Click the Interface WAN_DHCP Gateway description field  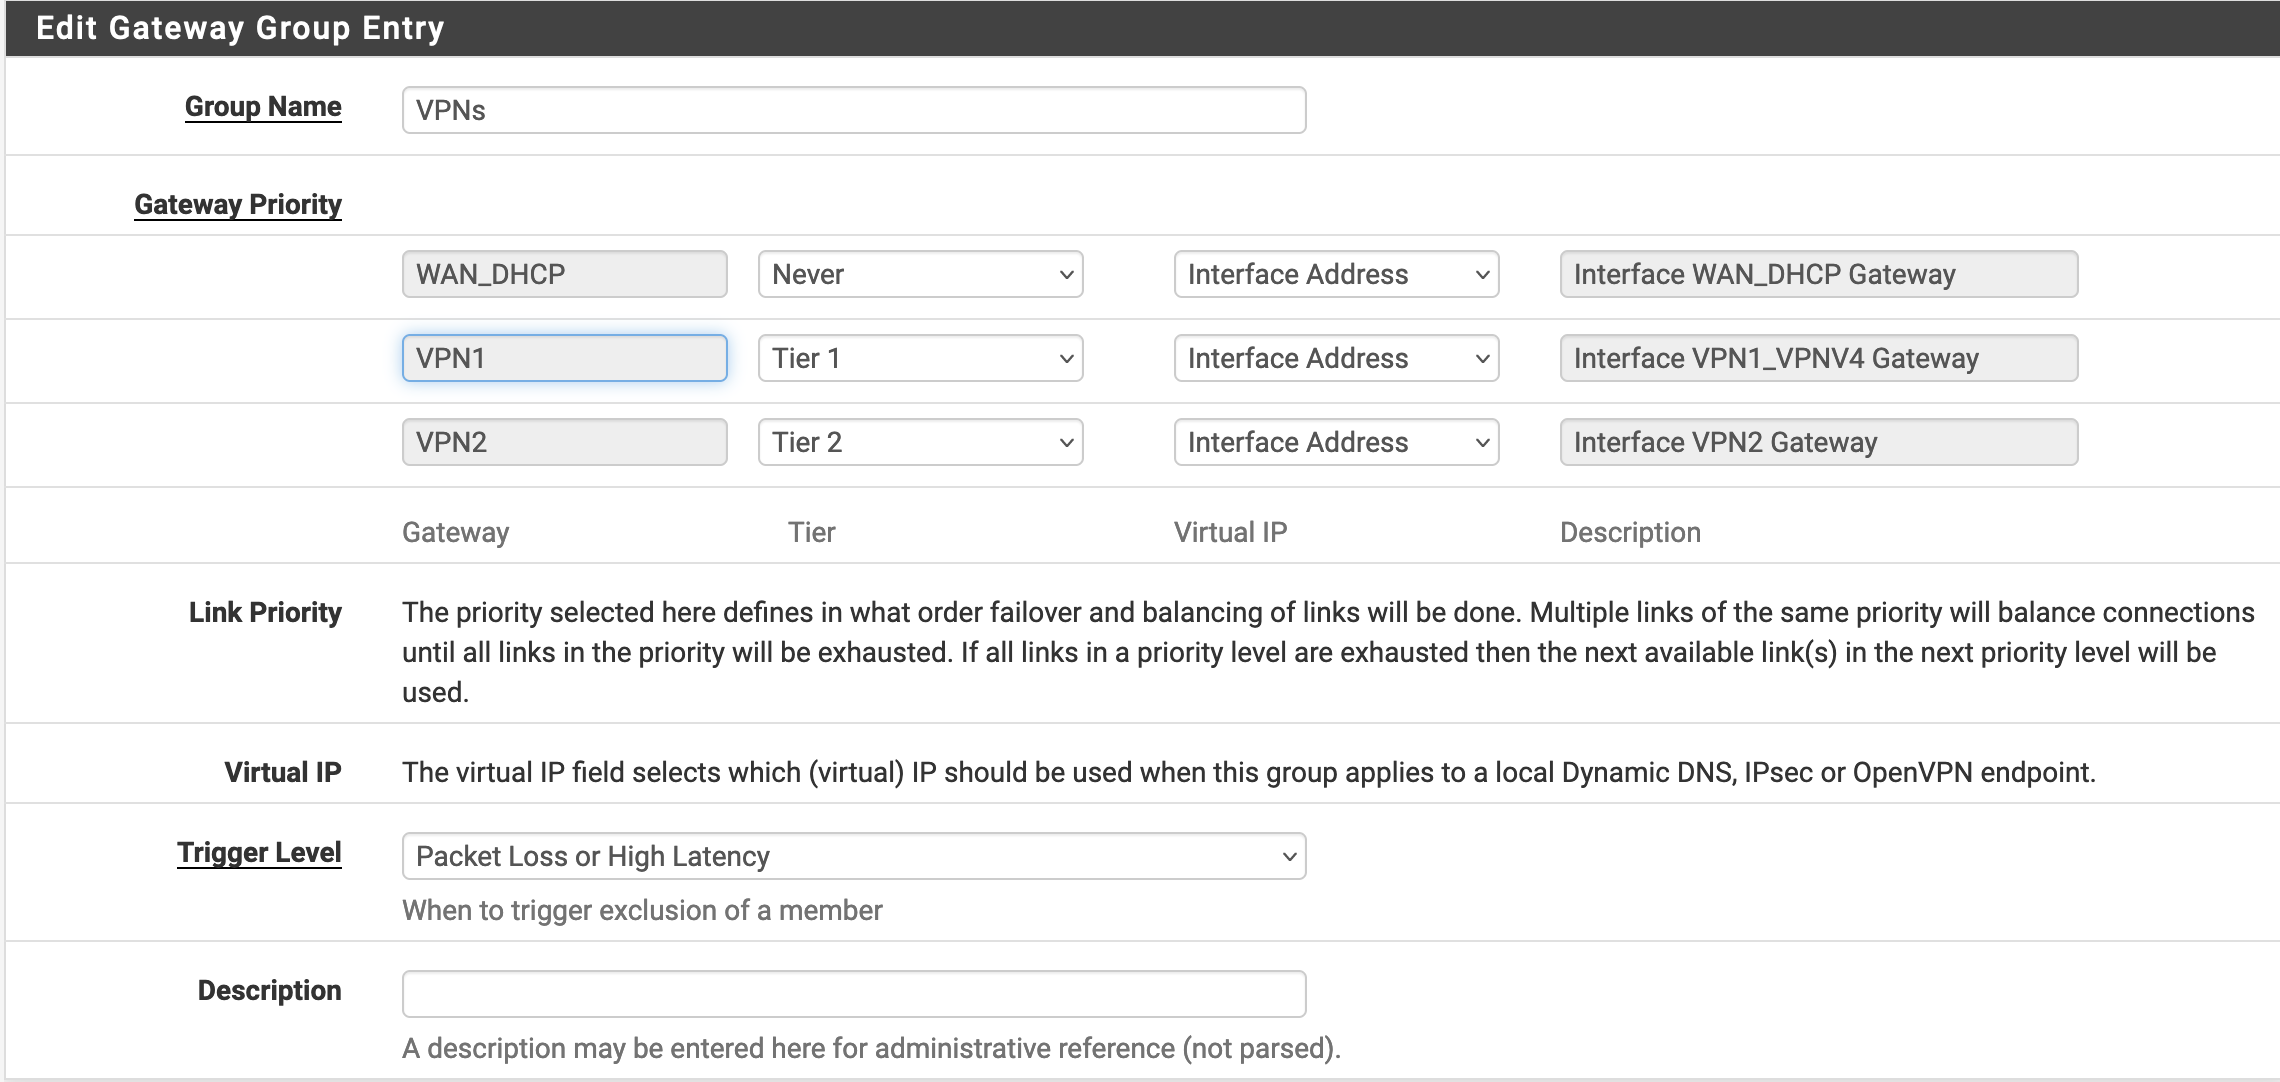click(x=1818, y=274)
